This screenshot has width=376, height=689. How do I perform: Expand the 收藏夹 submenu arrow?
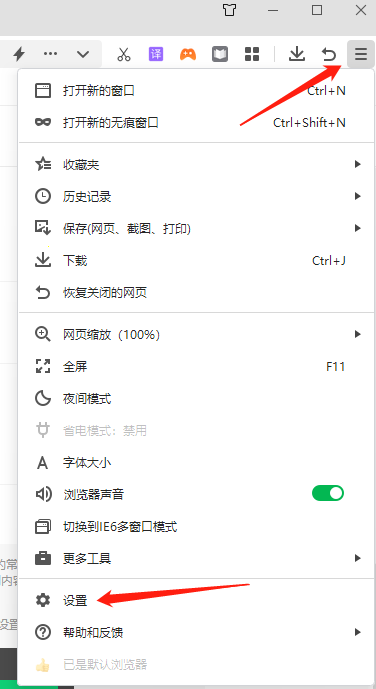click(x=358, y=164)
